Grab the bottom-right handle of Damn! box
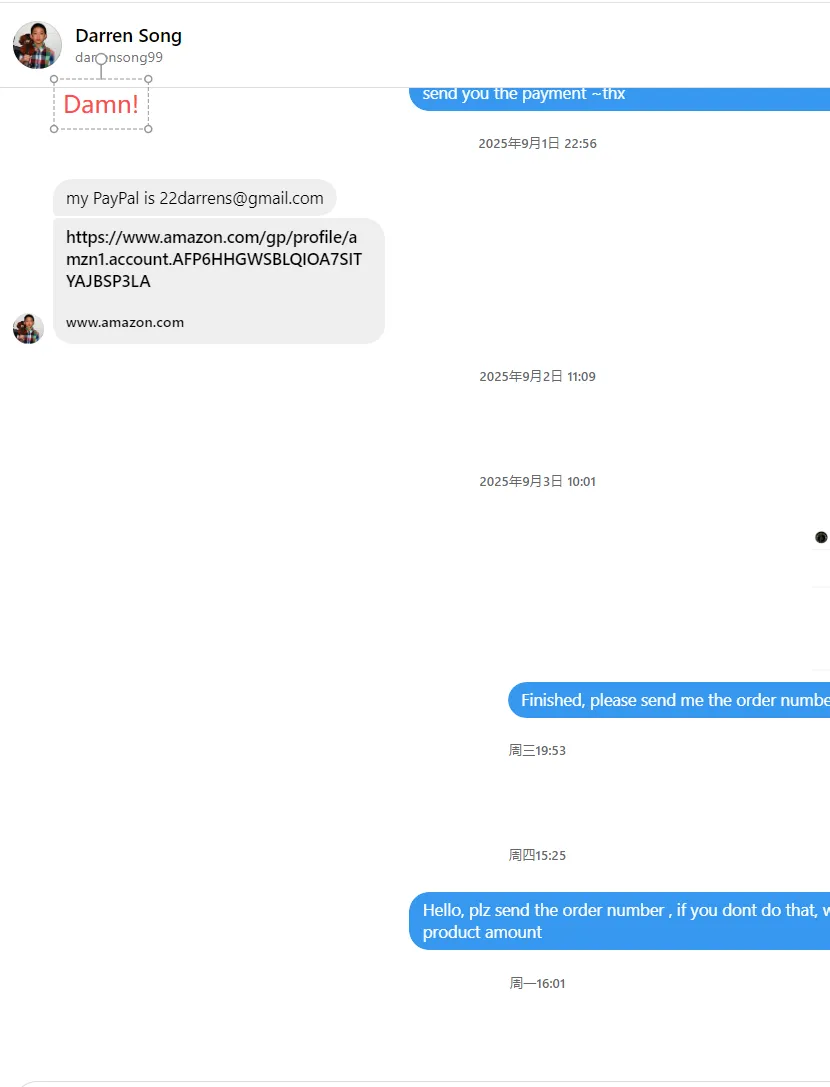 click(x=148, y=129)
